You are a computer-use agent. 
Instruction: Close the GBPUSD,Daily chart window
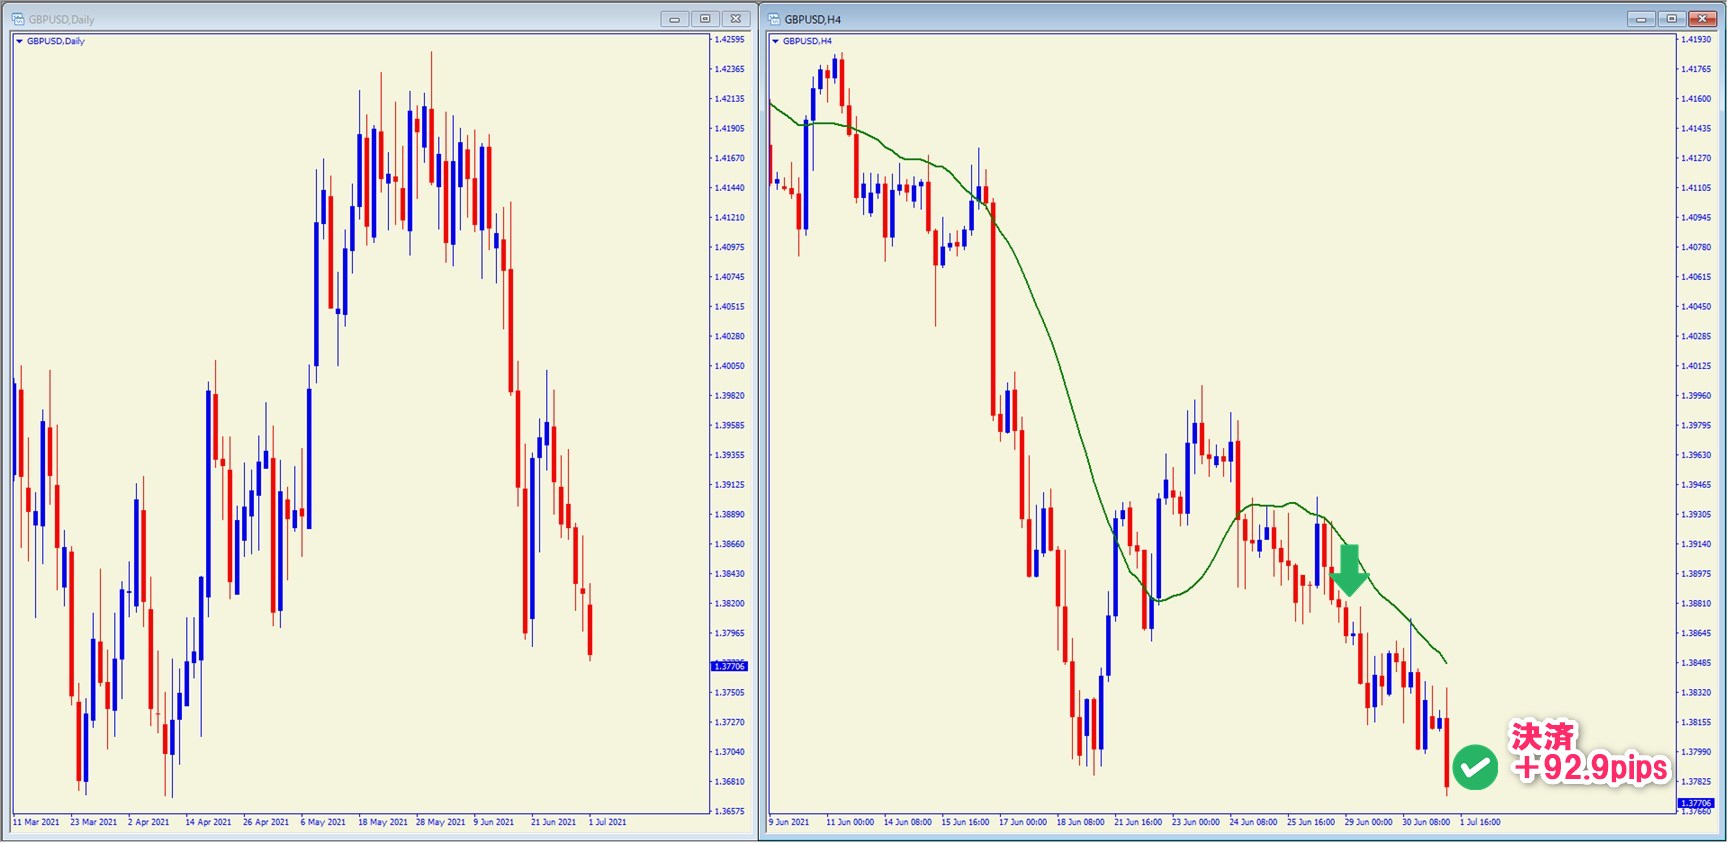[x=736, y=19]
